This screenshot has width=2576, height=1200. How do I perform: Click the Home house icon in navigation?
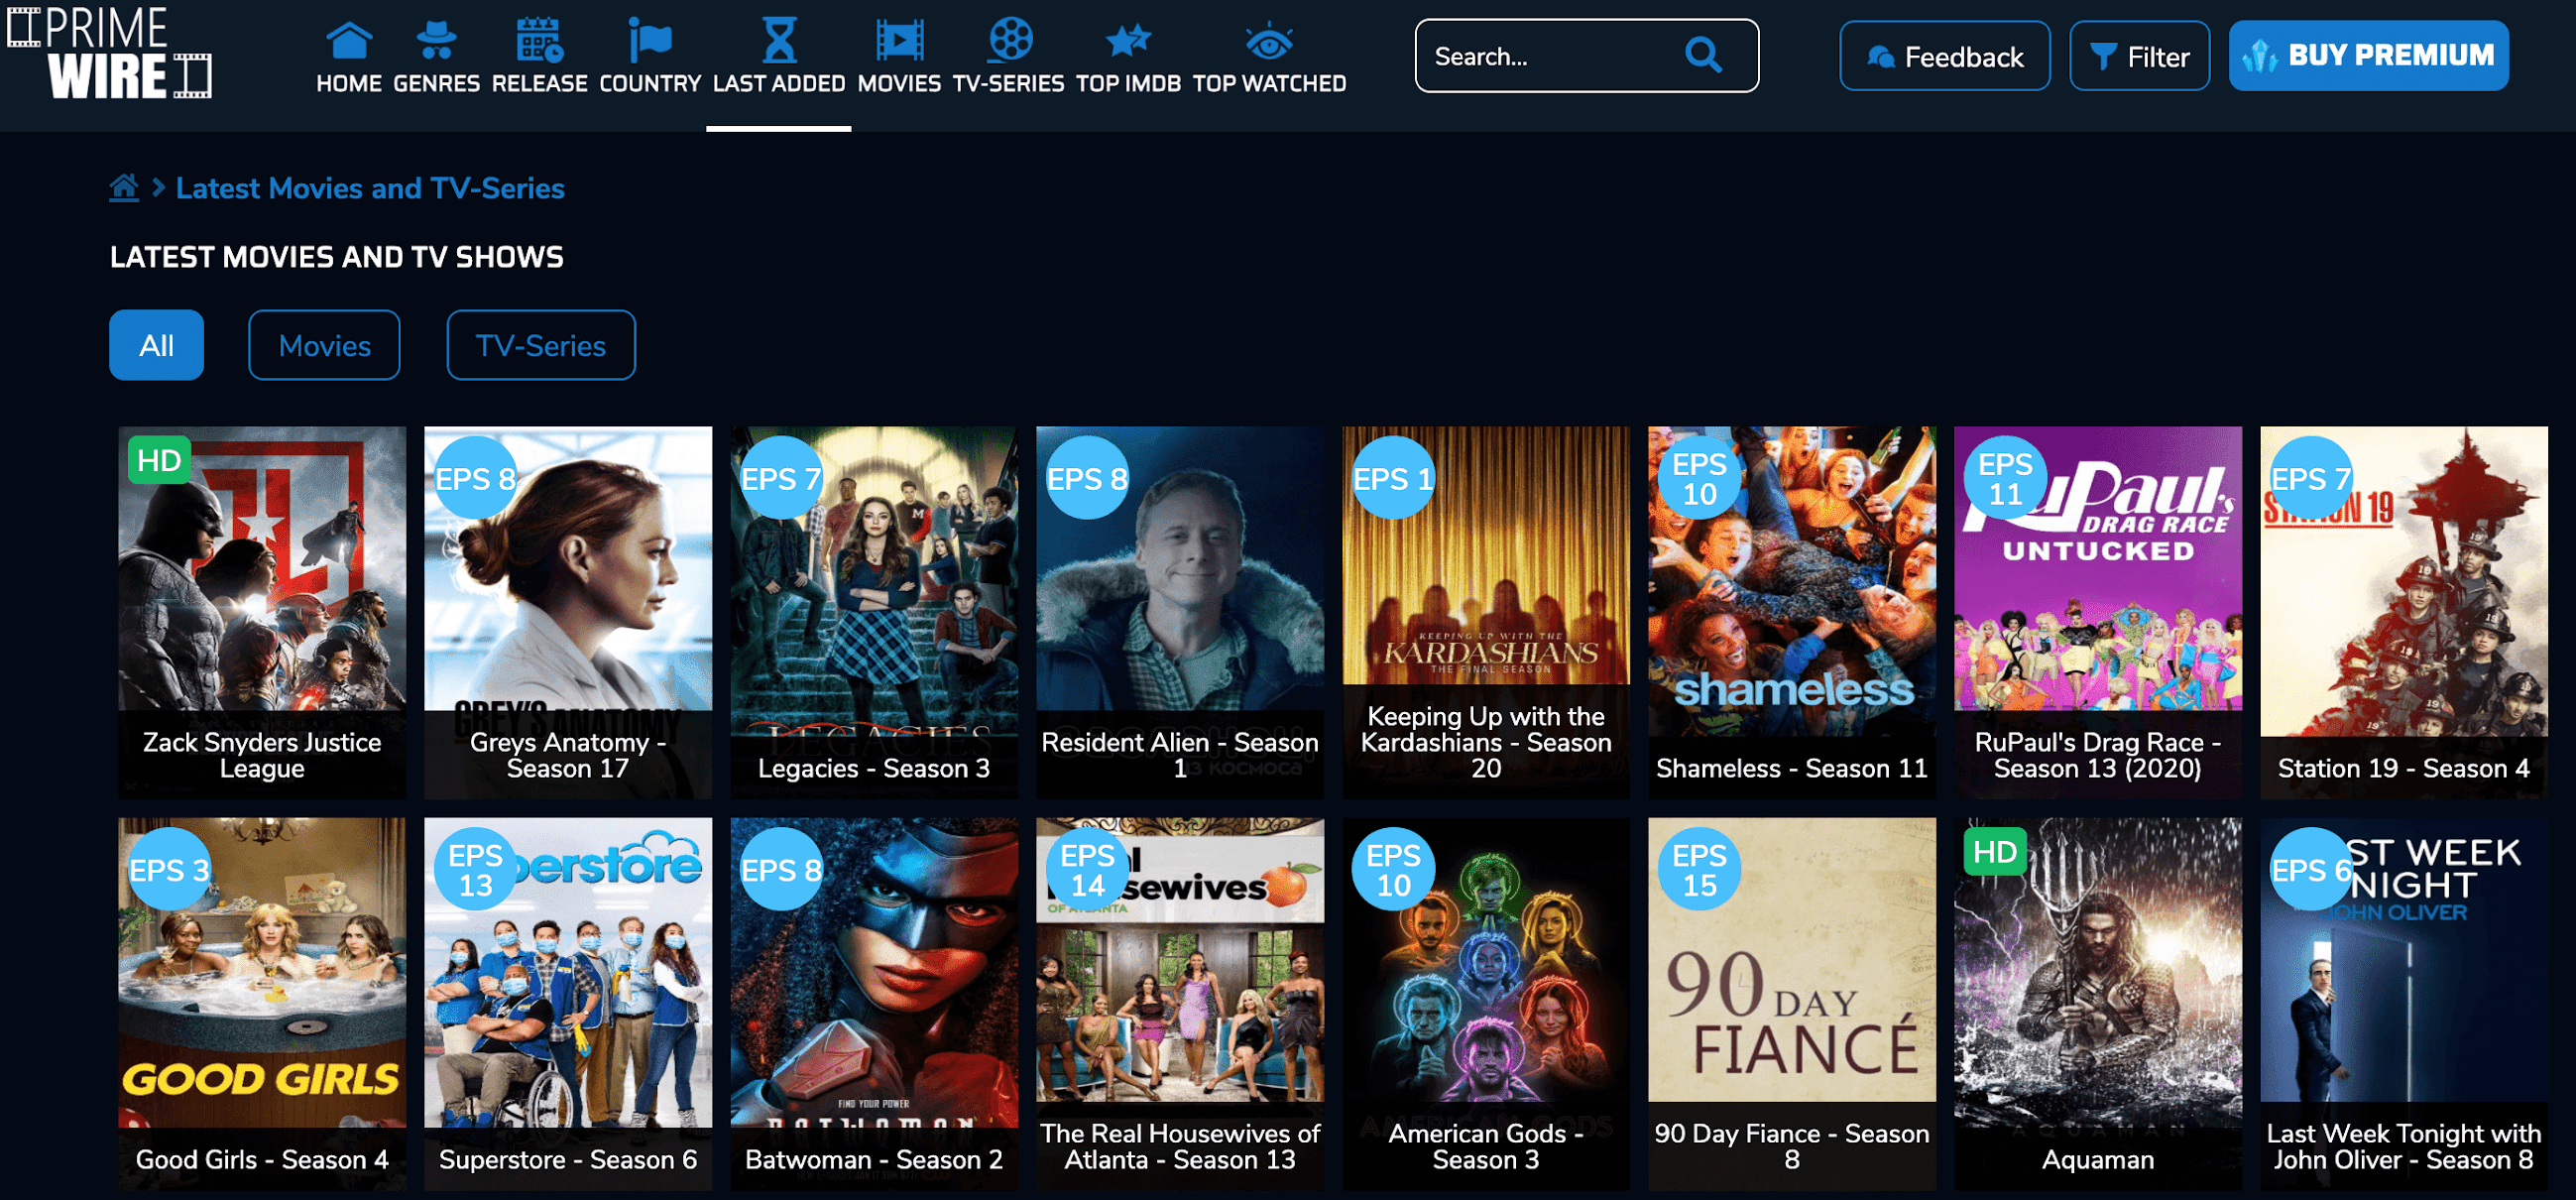pos(348,41)
